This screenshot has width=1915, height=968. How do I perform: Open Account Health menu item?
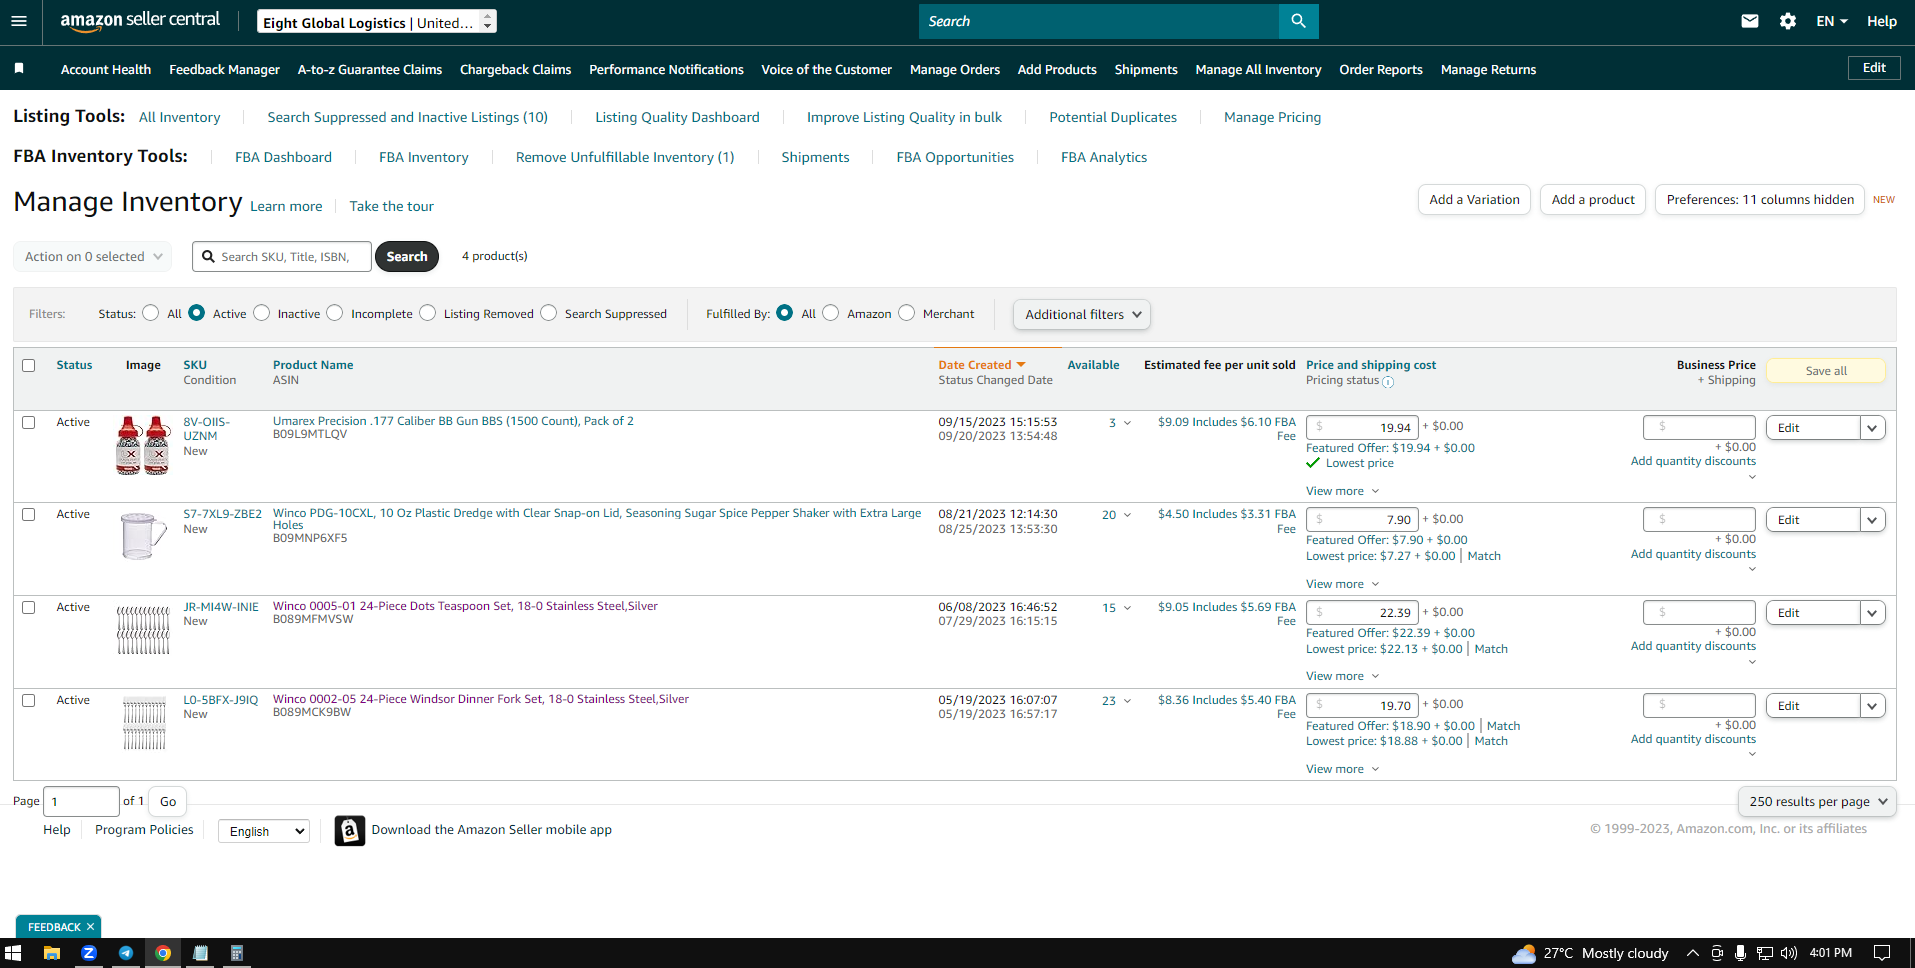(x=106, y=69)
